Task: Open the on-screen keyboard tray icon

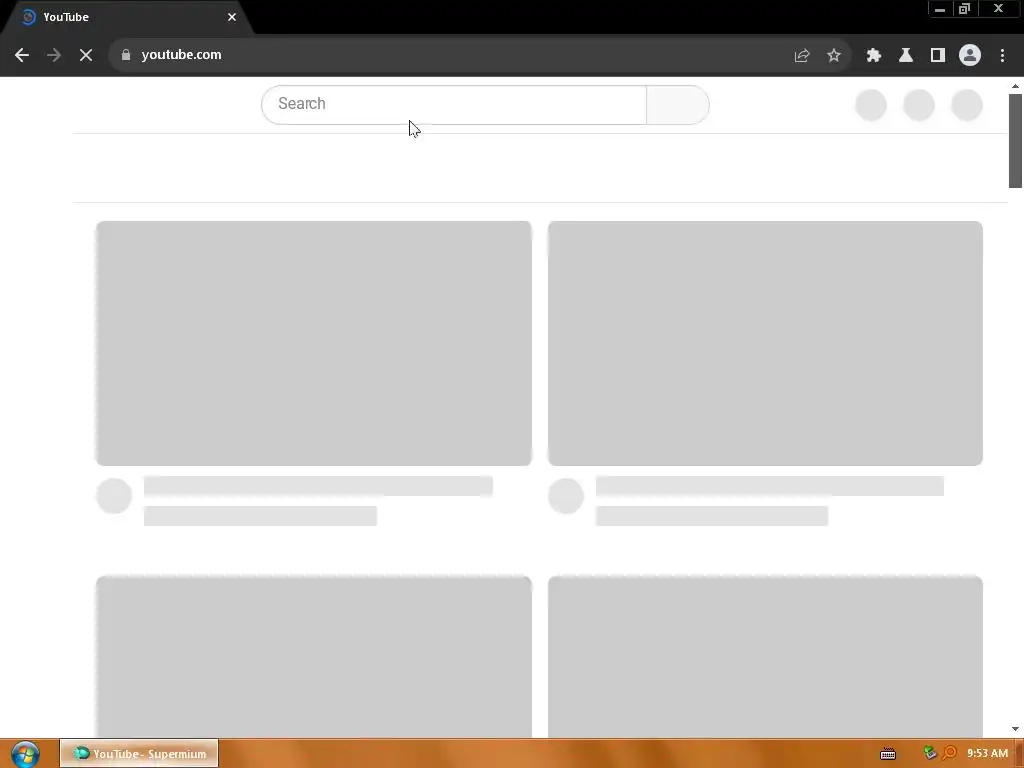Action: 888,754
